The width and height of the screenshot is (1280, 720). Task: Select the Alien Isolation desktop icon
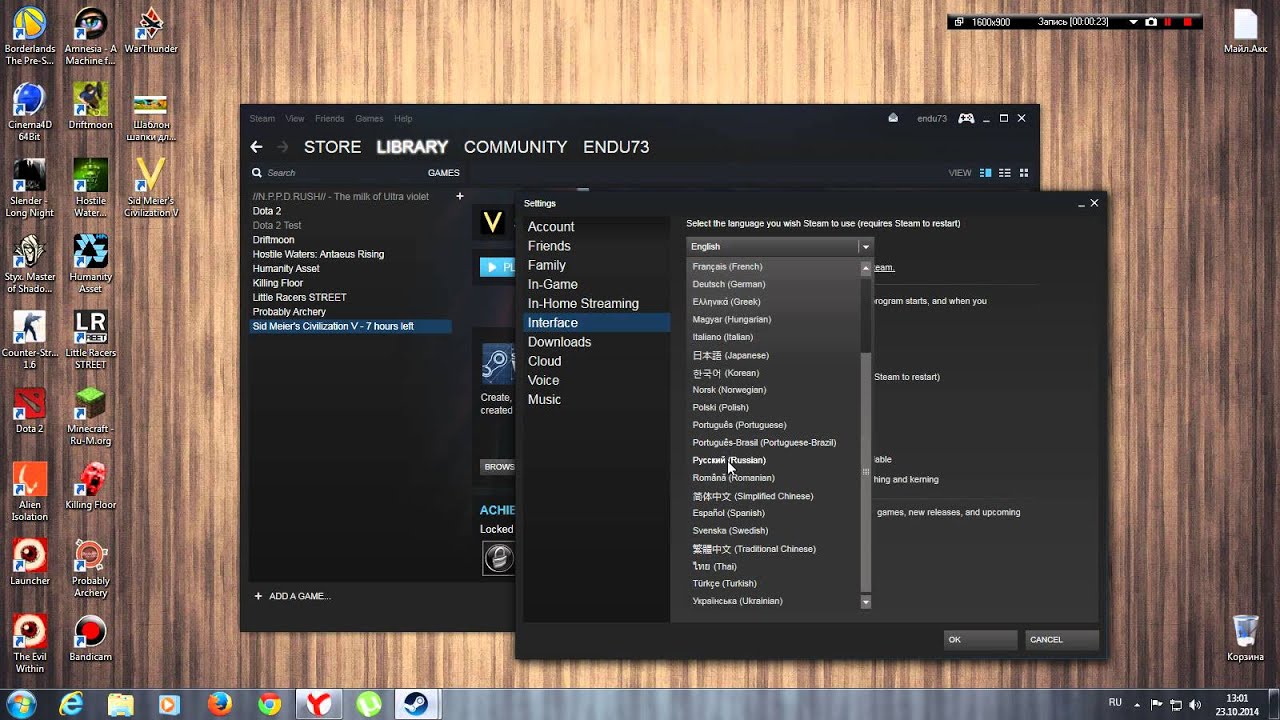point(30,492)
